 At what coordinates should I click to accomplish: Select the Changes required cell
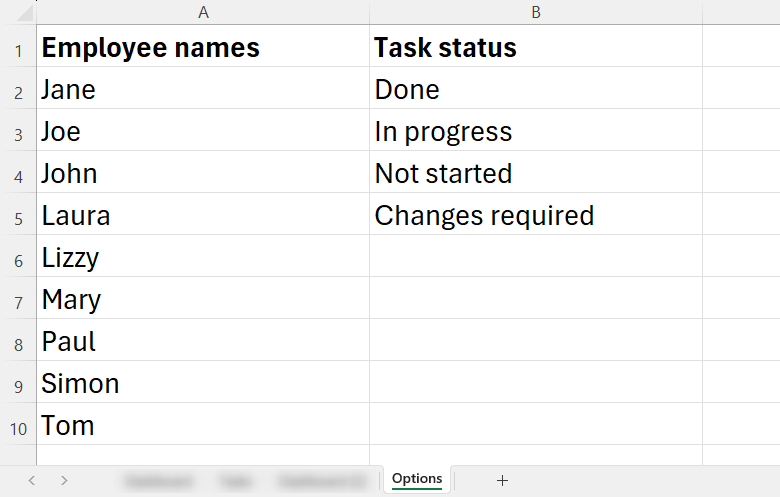point(536,214)
